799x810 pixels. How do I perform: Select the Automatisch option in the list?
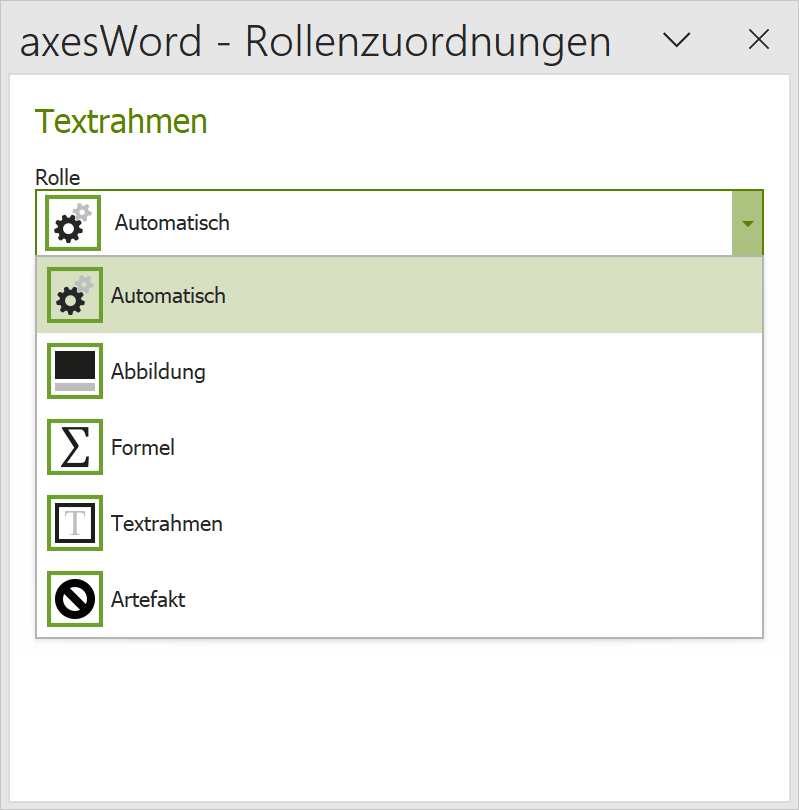coord(399,295)
